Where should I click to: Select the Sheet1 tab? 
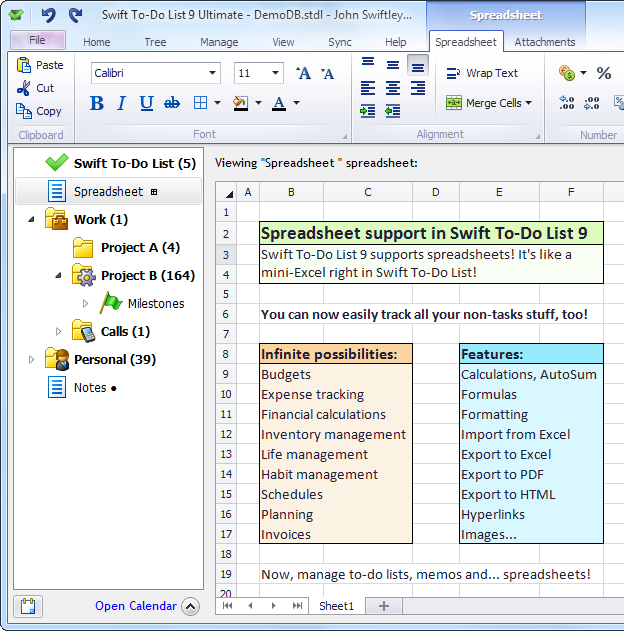click(x=336, y=606)
